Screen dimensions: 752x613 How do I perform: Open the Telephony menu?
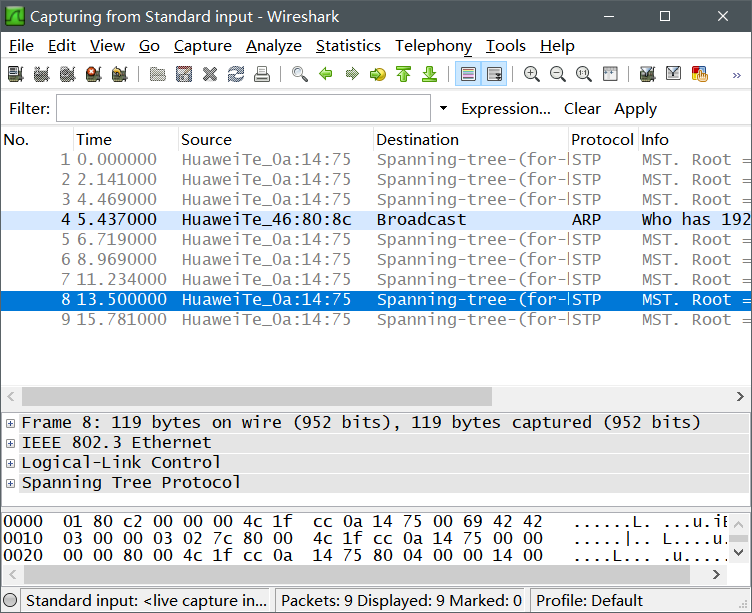point(433,46)
